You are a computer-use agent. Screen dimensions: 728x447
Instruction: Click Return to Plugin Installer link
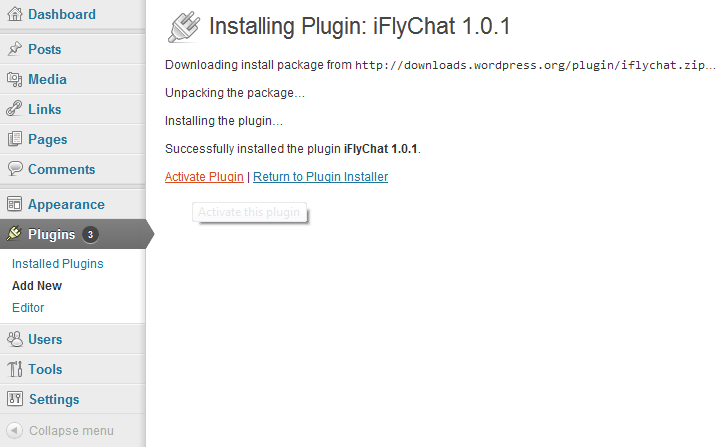[x=320, y=177]
